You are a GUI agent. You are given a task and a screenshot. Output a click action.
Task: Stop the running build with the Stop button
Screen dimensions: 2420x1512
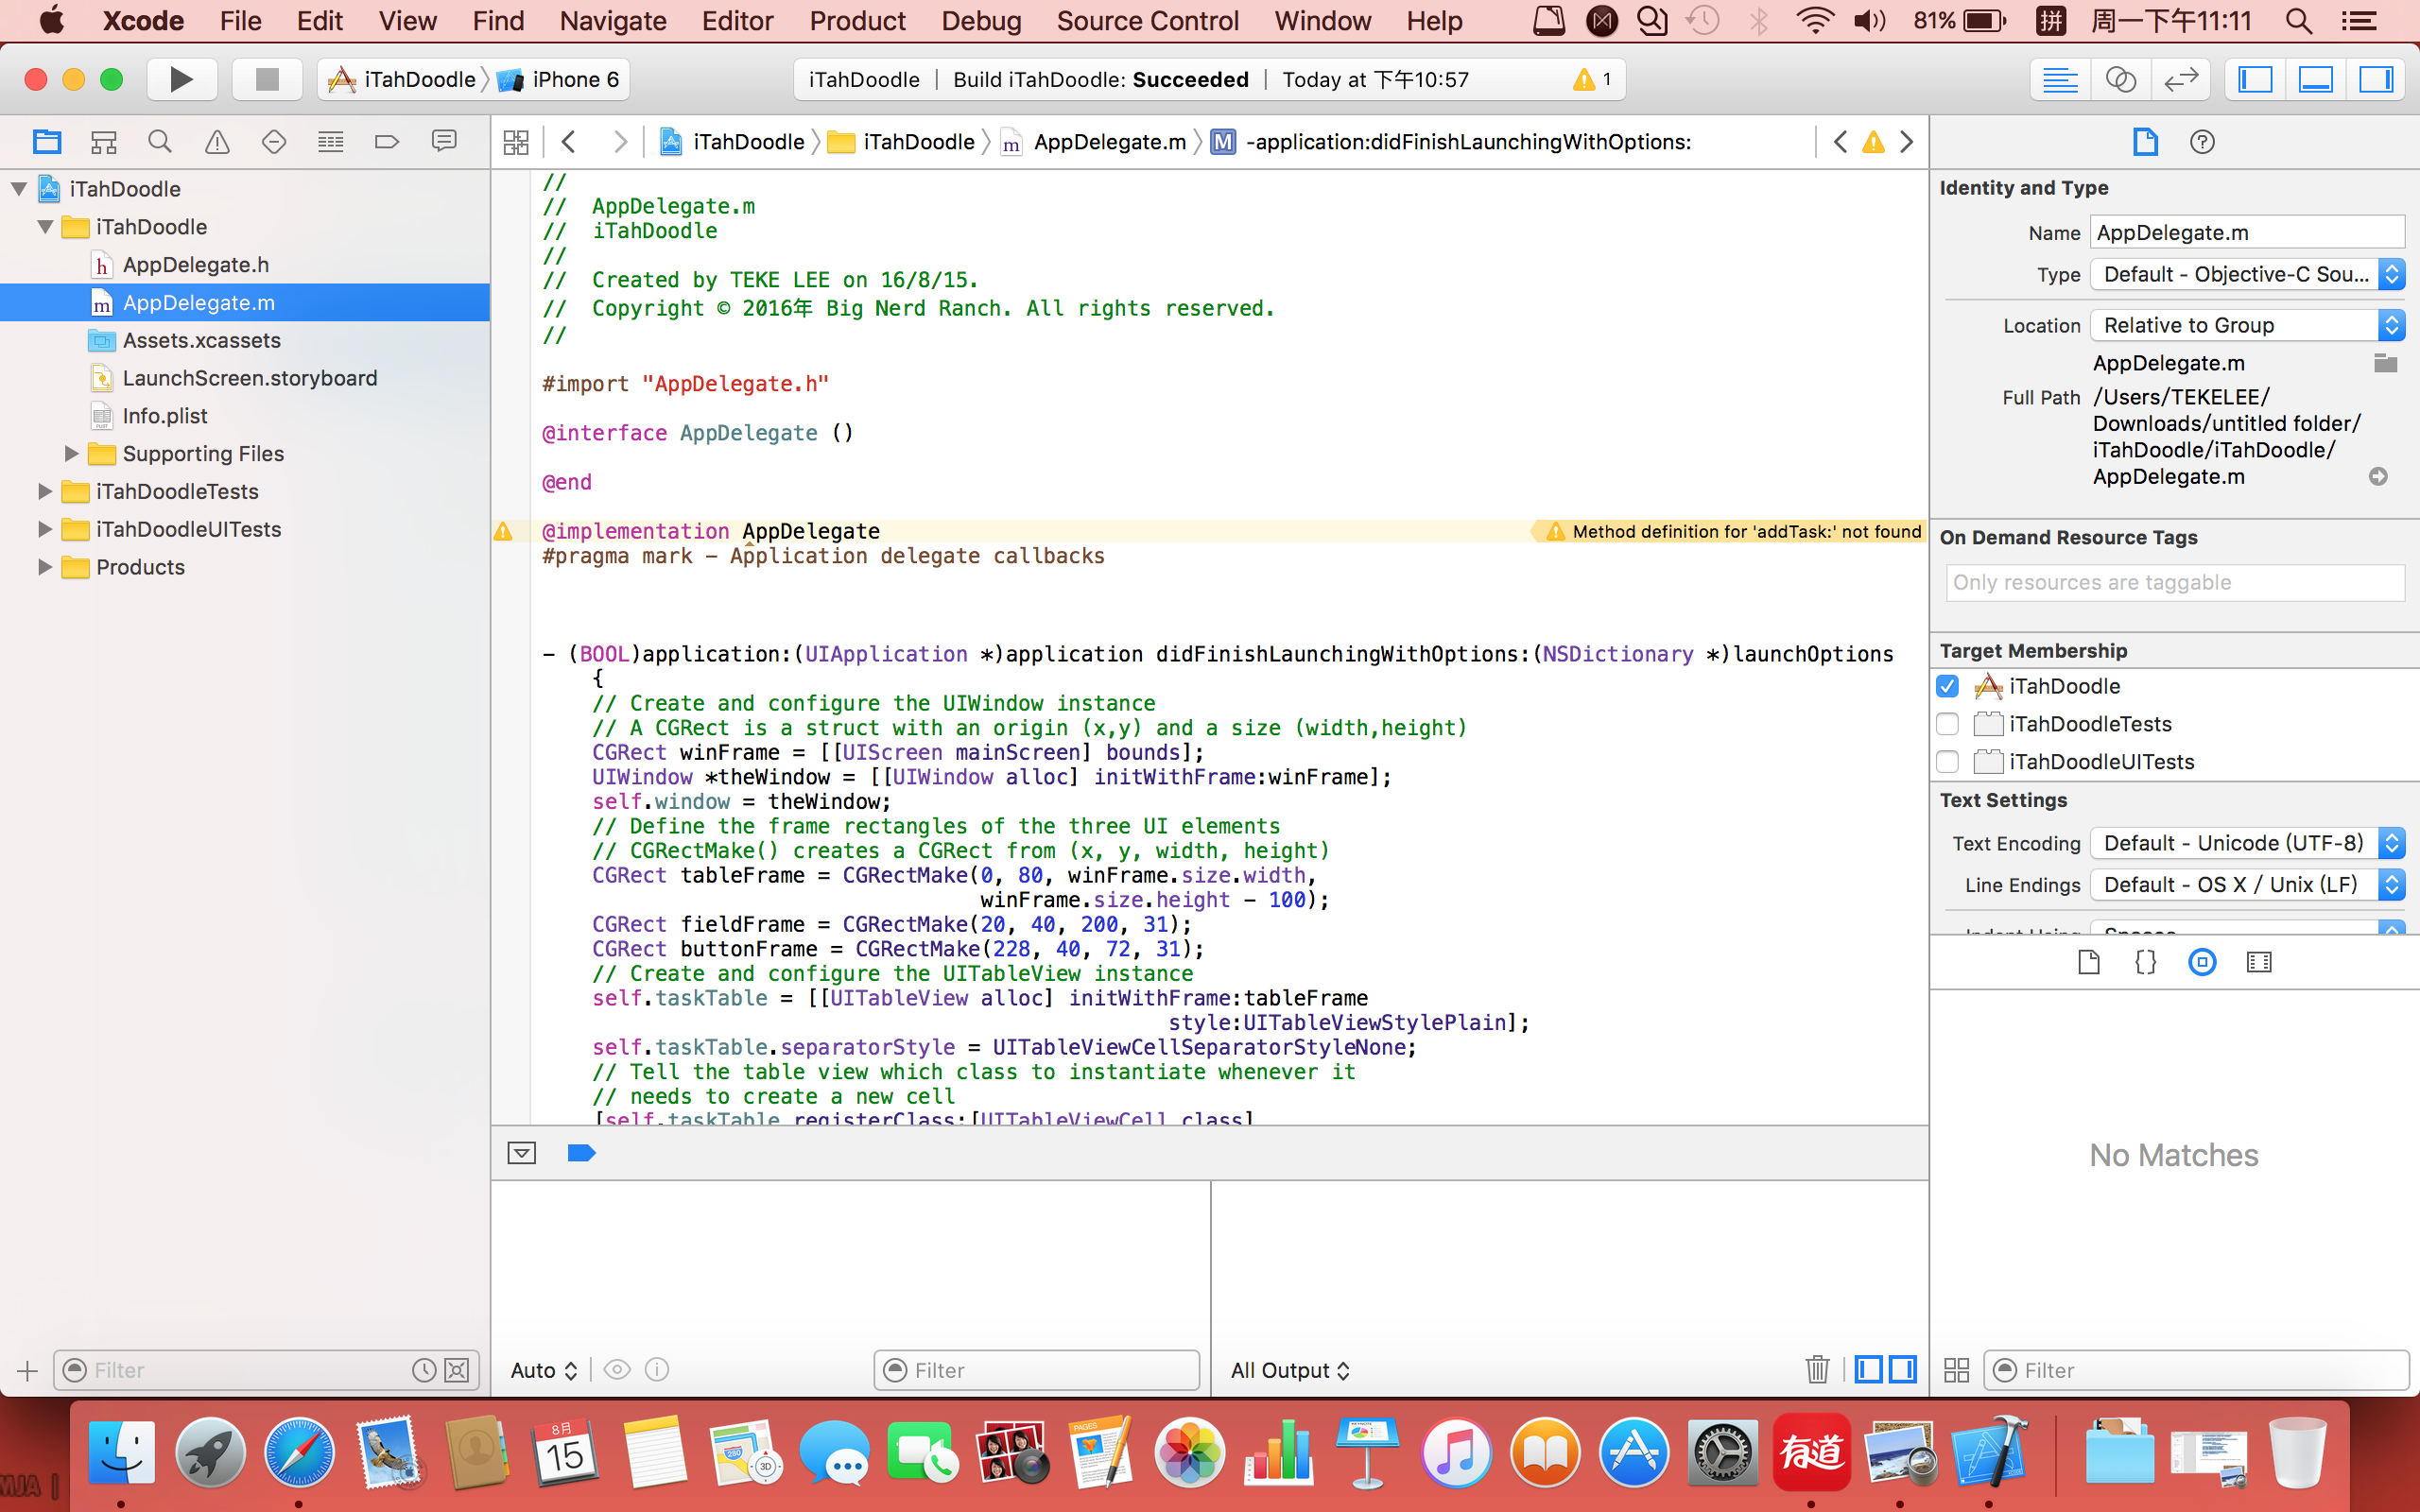pos(267,79)
